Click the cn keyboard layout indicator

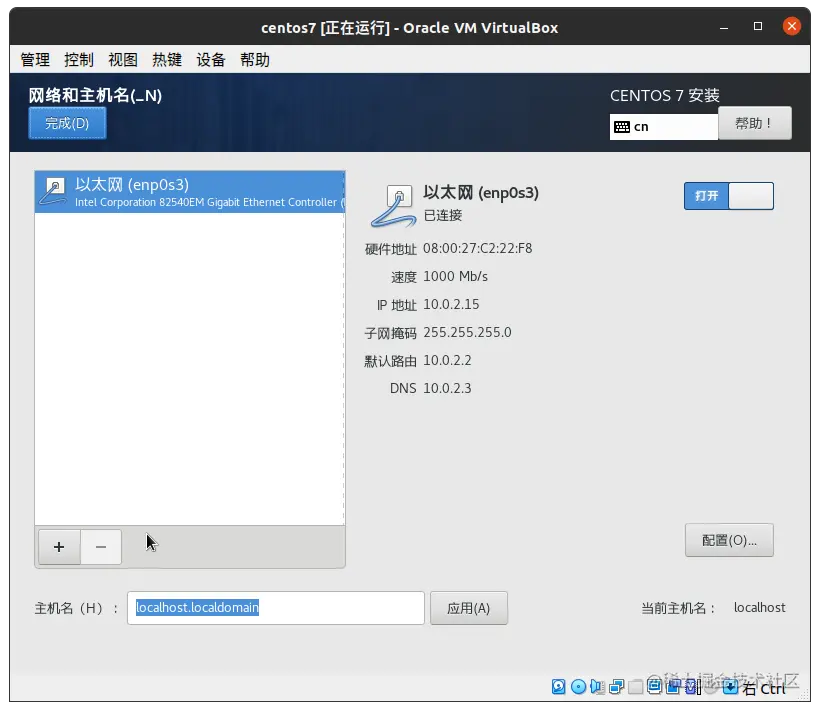coord(664,127)
